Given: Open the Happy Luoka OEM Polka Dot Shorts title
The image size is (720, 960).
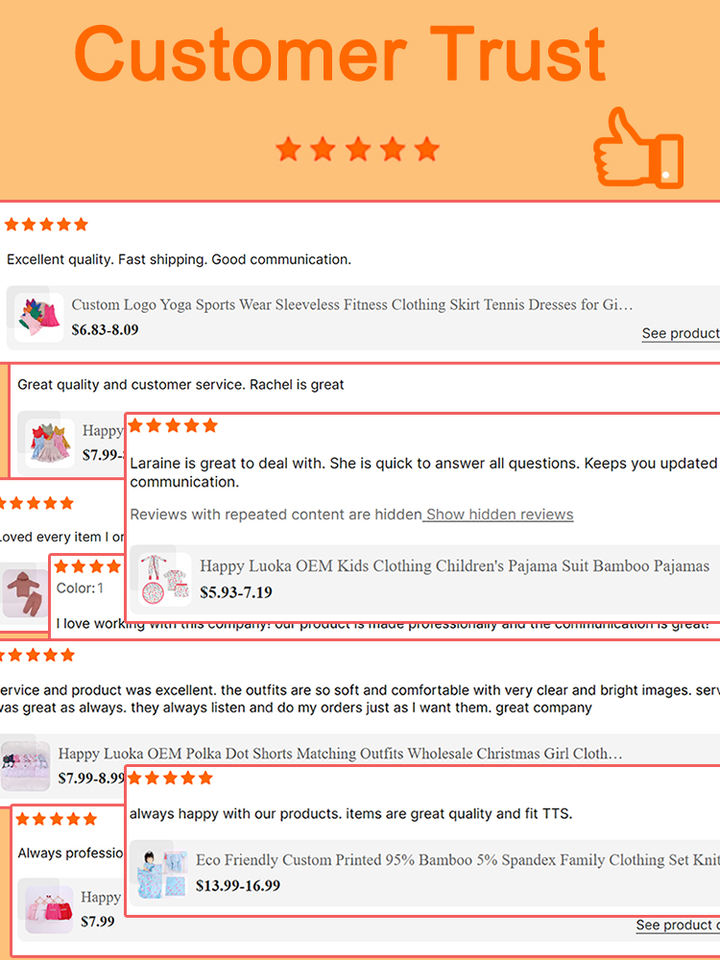Looking at the screenshot, I should click(x=340, y=753).
